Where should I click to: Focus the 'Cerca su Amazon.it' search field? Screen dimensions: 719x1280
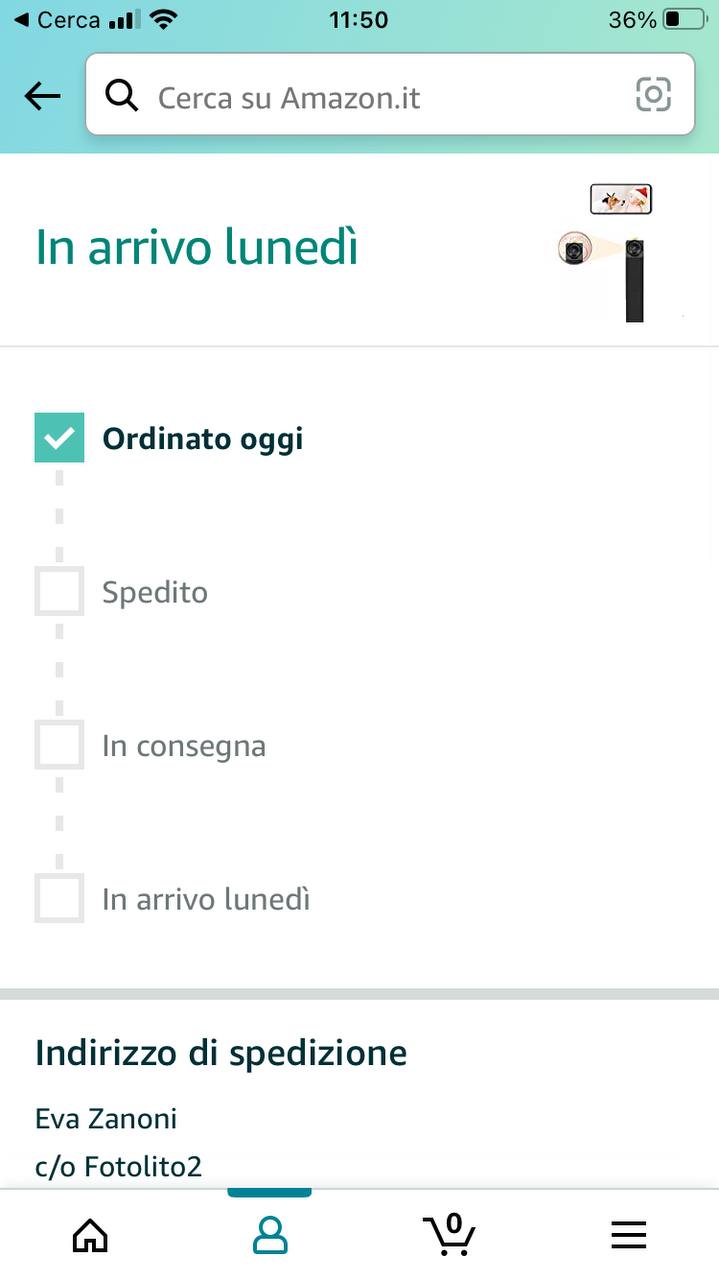pos(380,96)
